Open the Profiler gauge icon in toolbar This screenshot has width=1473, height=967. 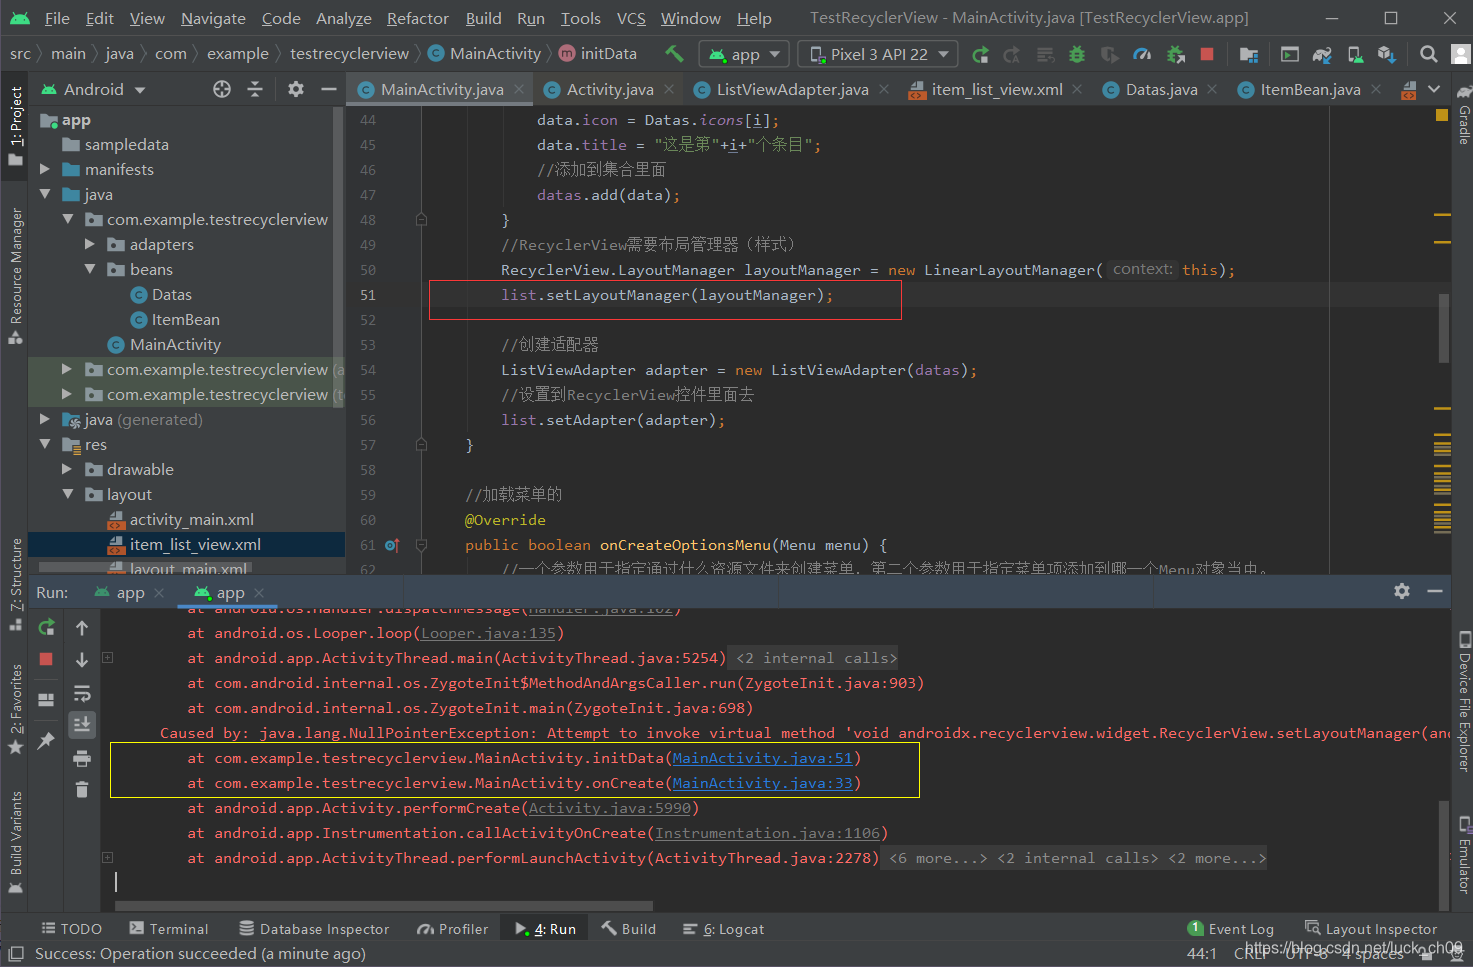[x=1142, y=55]
